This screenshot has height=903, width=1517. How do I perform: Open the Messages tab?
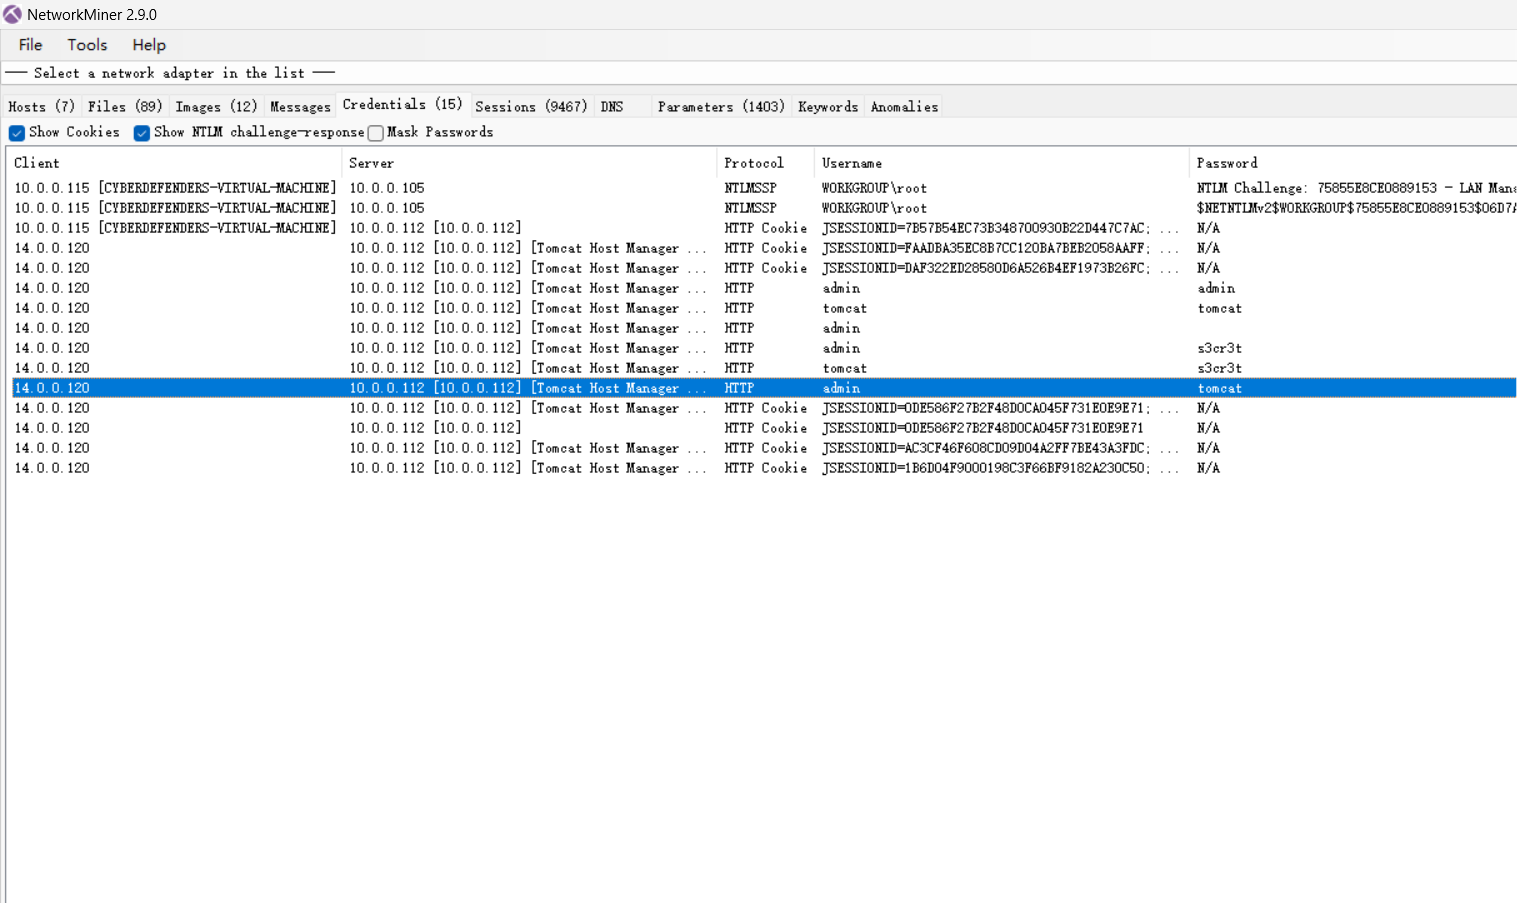pos(300,106)
